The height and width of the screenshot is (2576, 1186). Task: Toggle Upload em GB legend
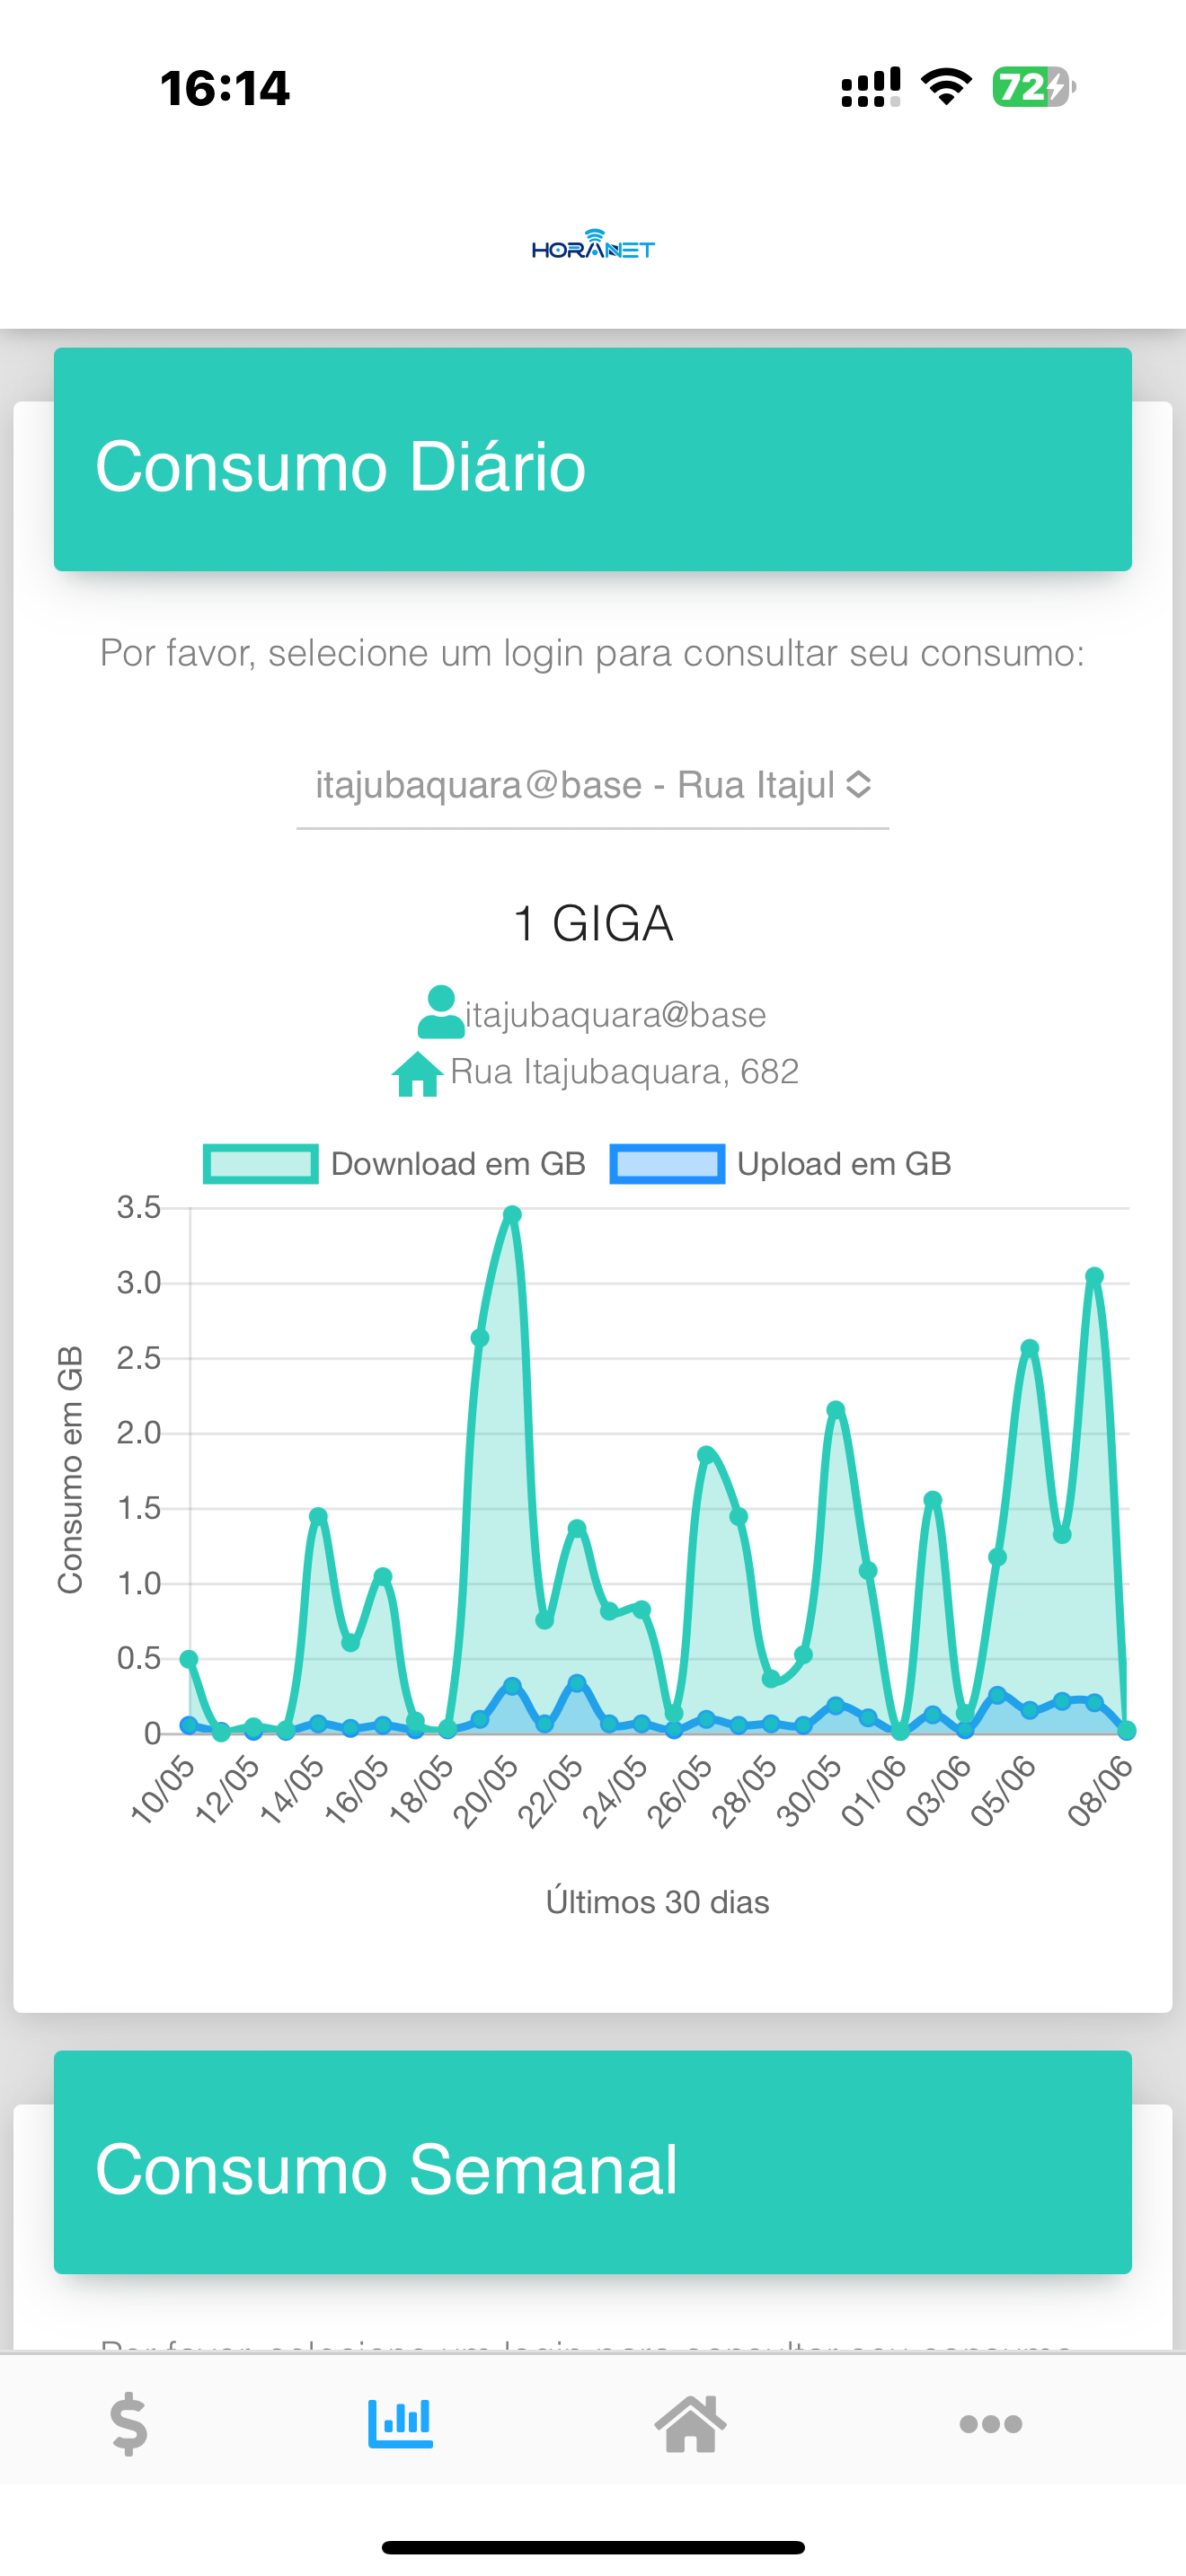[780, 1163]
